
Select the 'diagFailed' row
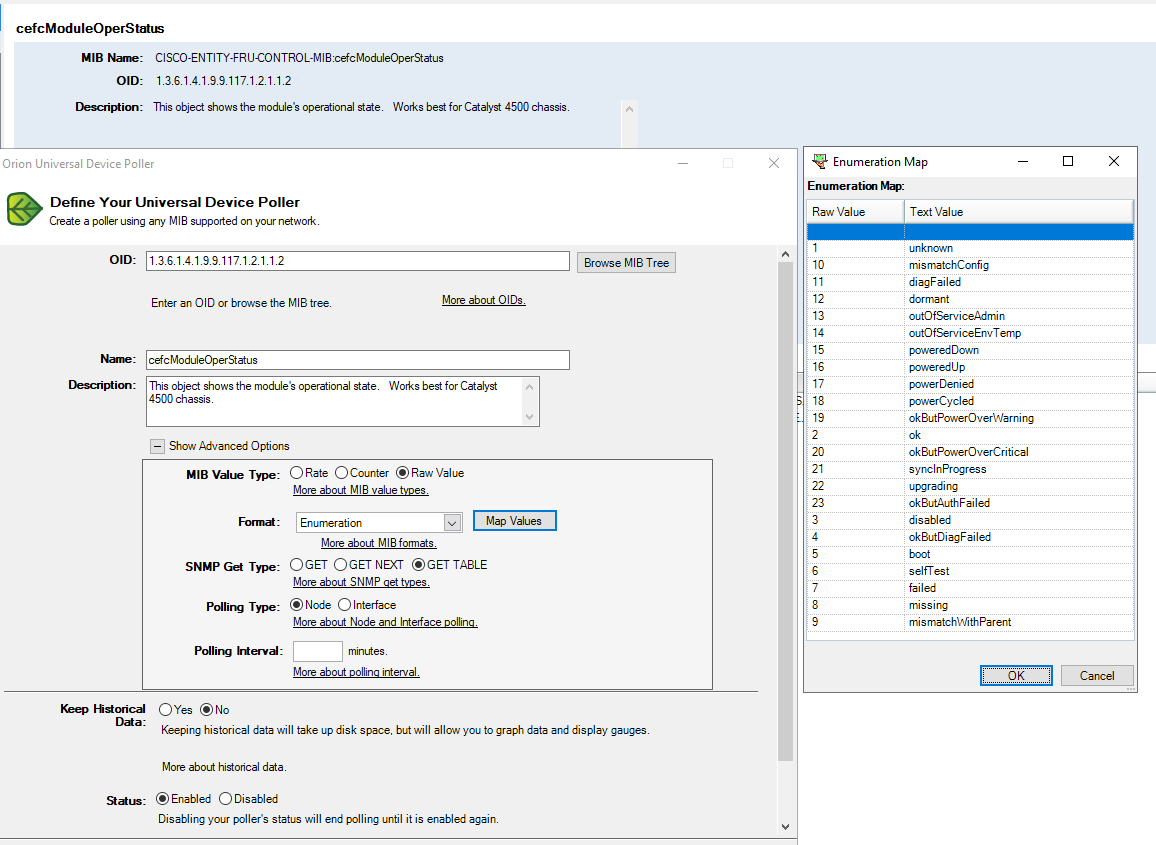tap(970, 282)
